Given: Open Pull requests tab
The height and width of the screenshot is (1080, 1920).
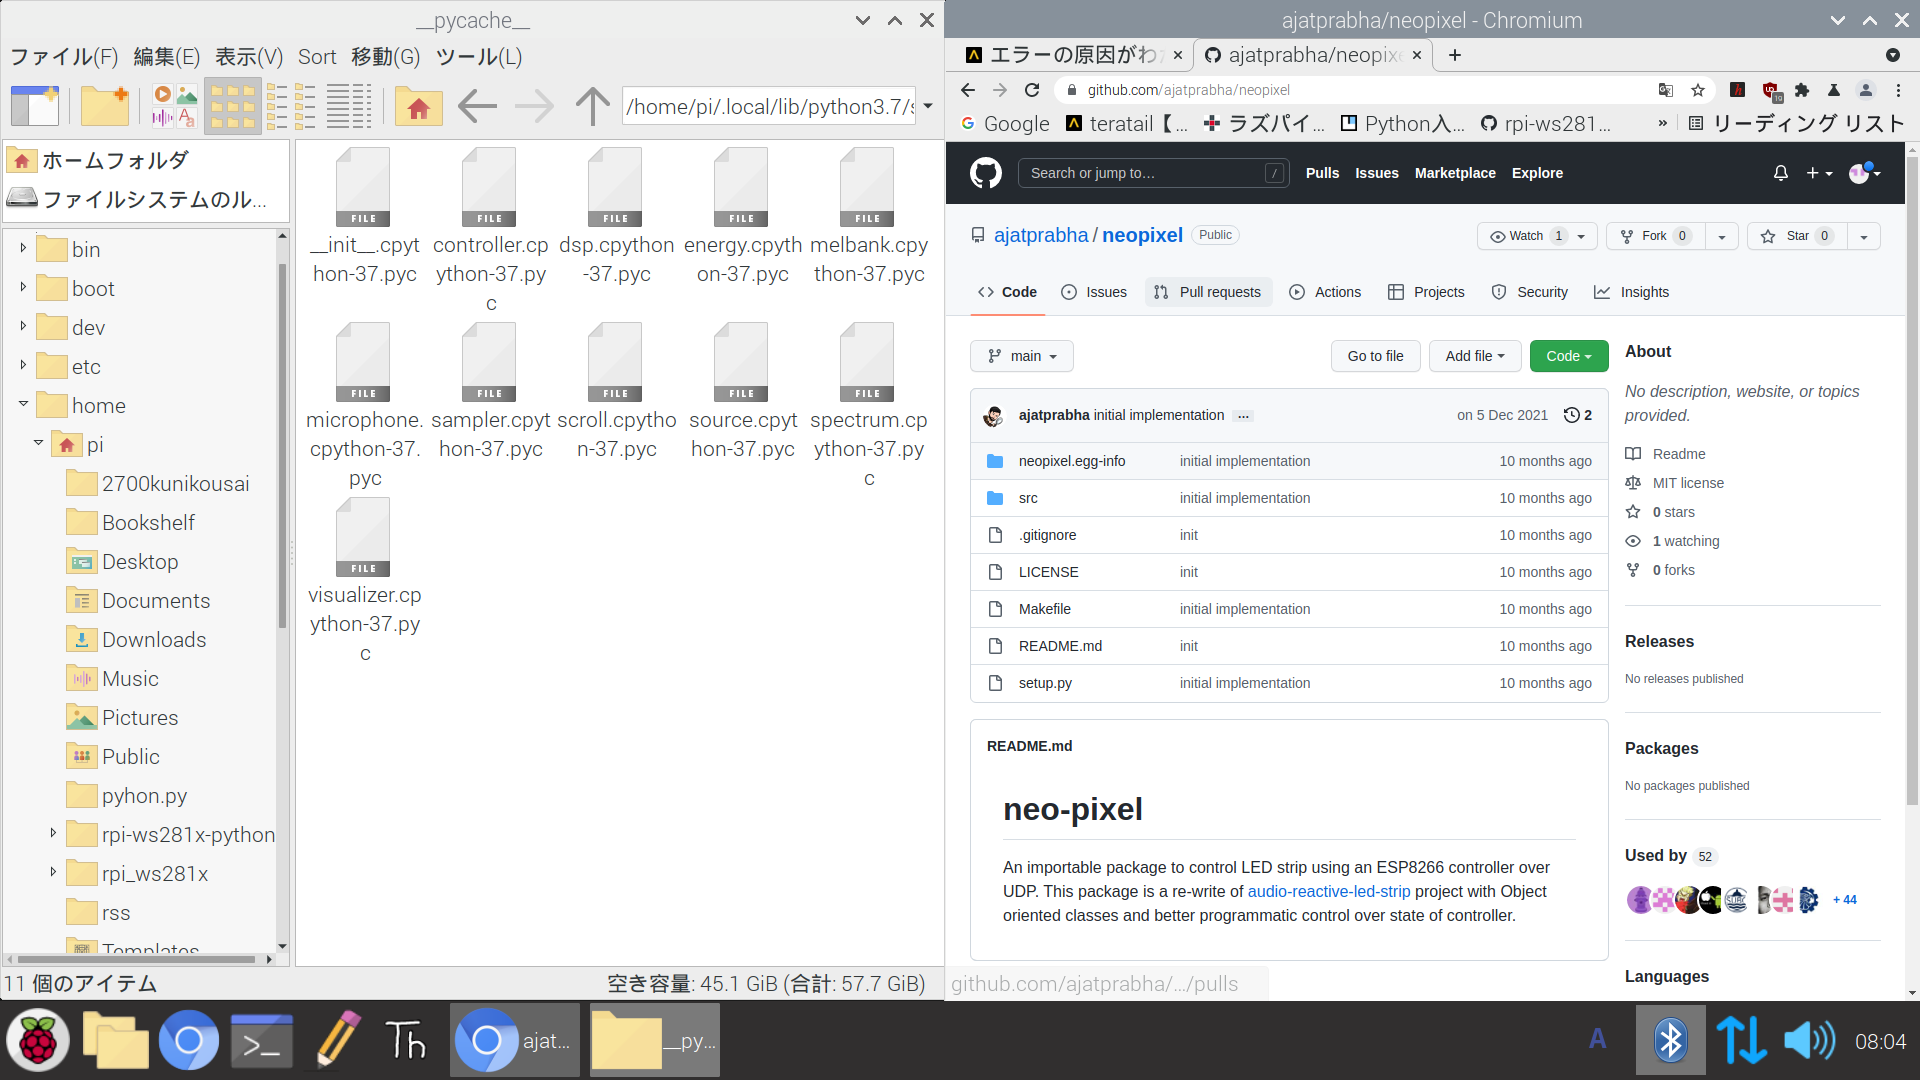Looking at the screenshot, I should pyautogui.click(x=1208, y=292).
